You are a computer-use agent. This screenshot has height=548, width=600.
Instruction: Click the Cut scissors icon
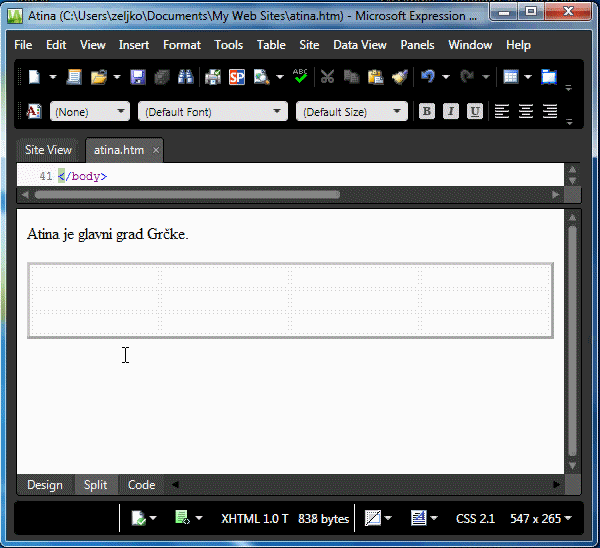click(x=327, y=77)
